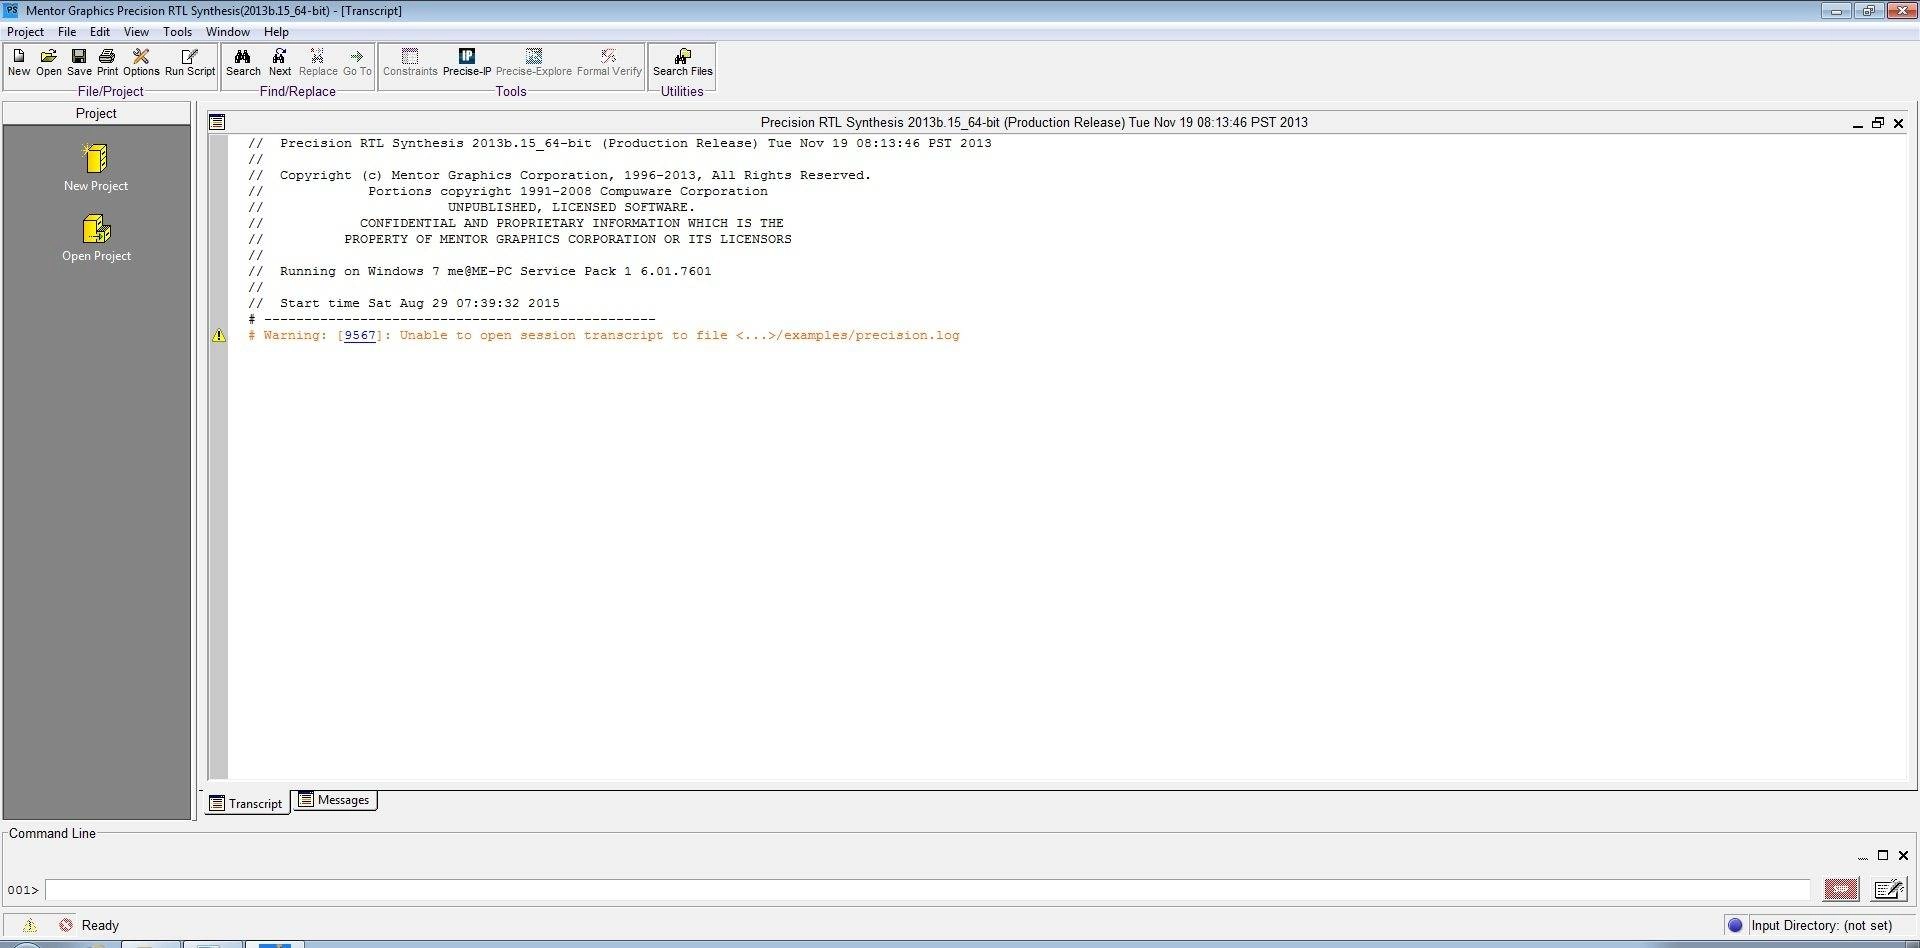Open the Window menu
The height and width of the screenshot is (948, 1920).
pyautogui.click(x=228, y=32)
